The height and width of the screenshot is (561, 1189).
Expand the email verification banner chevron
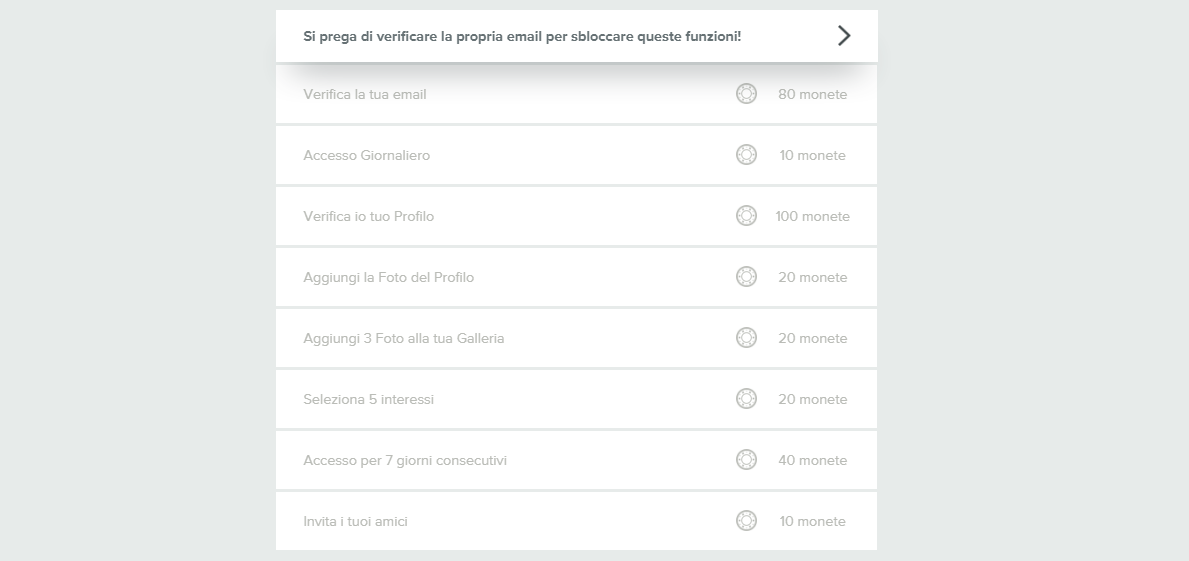click(x=844, y=36)
